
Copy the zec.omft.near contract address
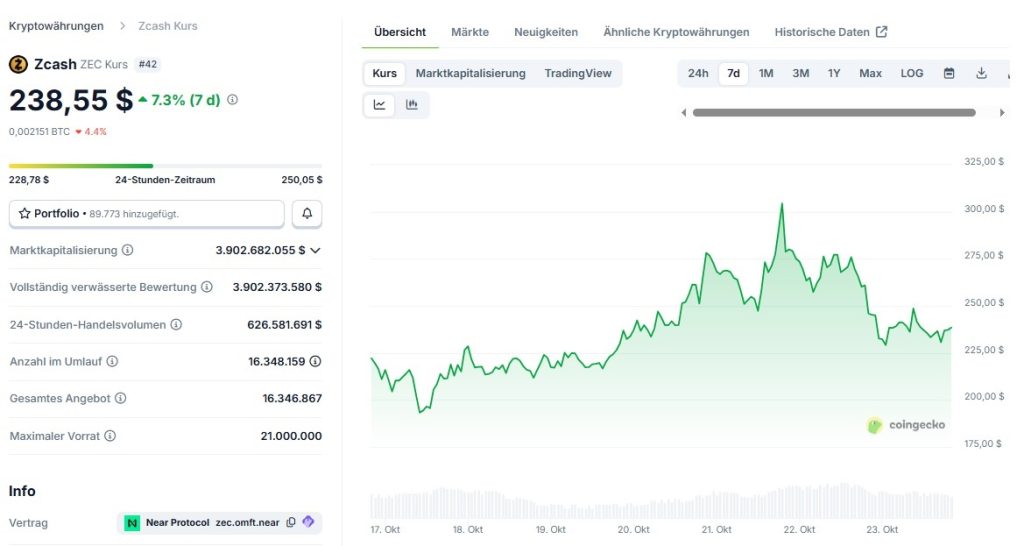[291, 522]
